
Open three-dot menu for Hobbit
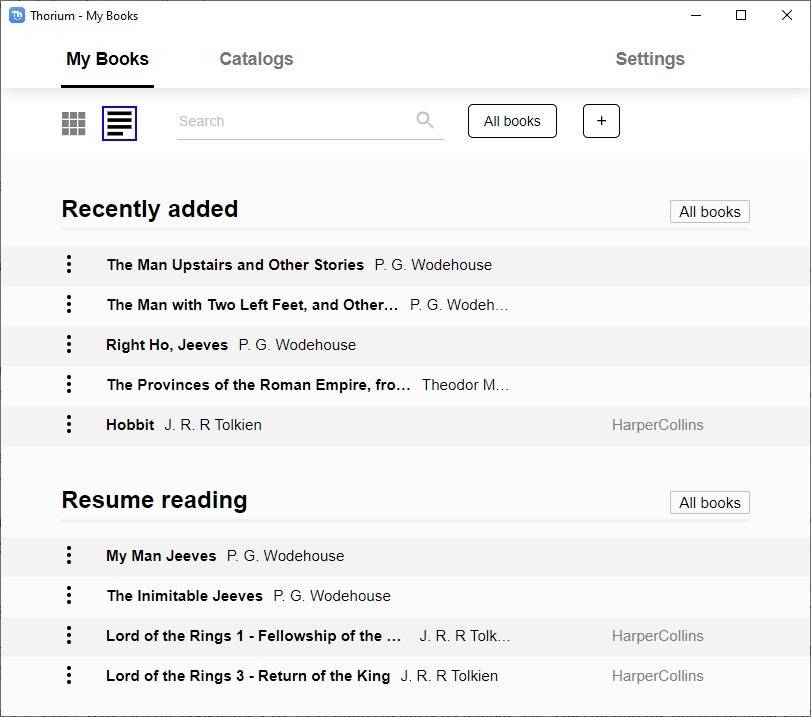tap(69, 424)
